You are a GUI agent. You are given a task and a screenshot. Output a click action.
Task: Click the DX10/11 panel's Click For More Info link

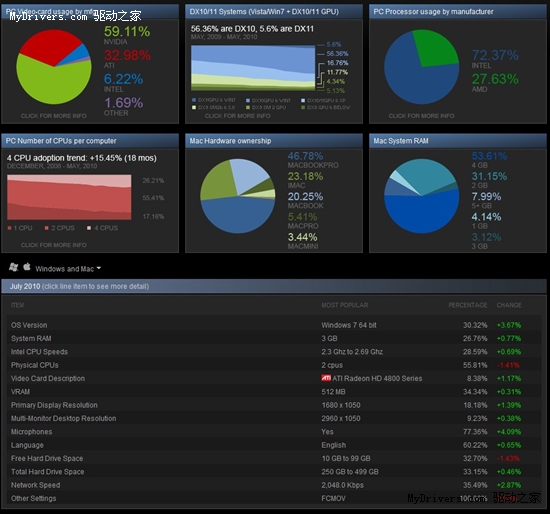point(237,116)
